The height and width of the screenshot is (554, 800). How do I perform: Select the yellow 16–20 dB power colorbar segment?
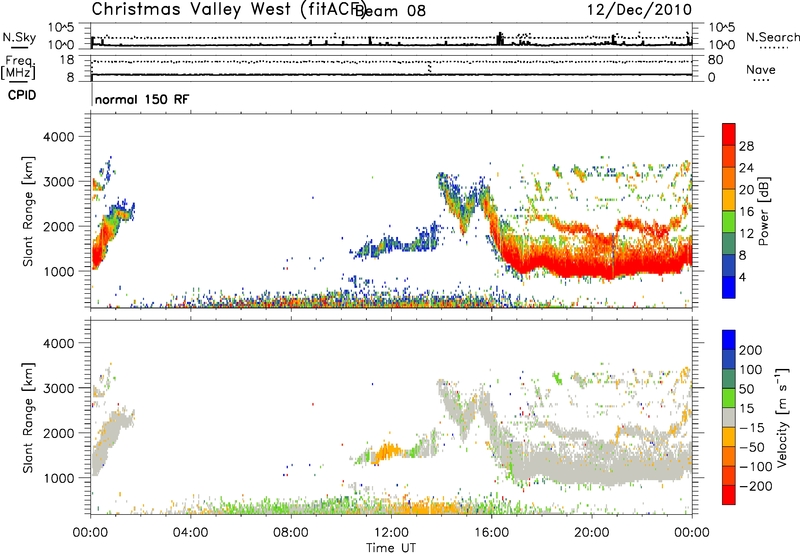pyautogui.click(x=729, y=200)
